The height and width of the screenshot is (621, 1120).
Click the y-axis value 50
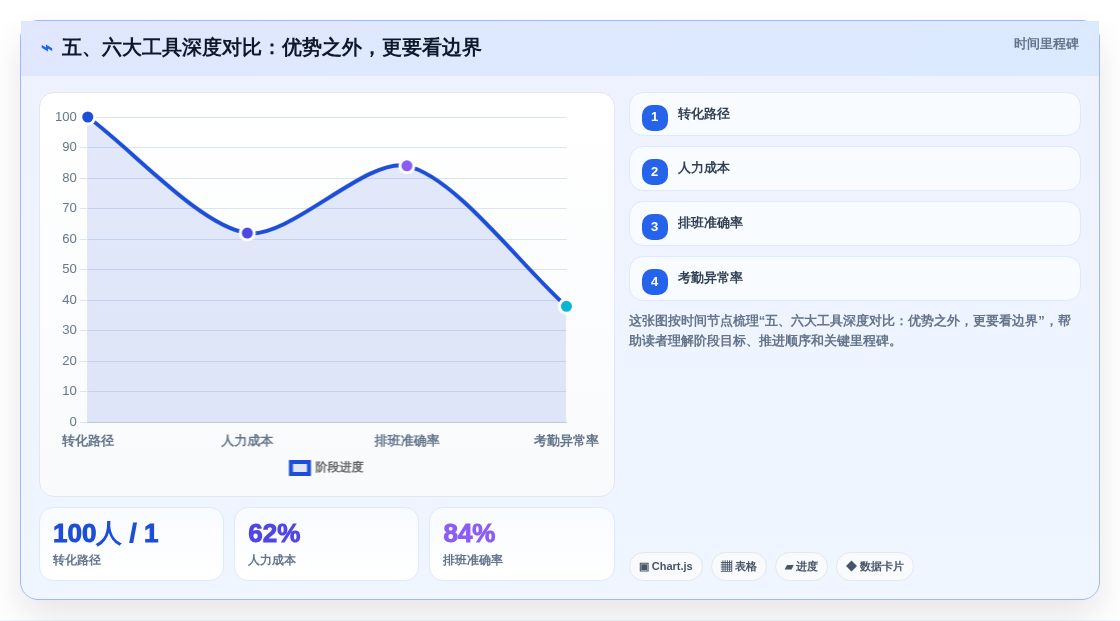[x=69, y=269]
